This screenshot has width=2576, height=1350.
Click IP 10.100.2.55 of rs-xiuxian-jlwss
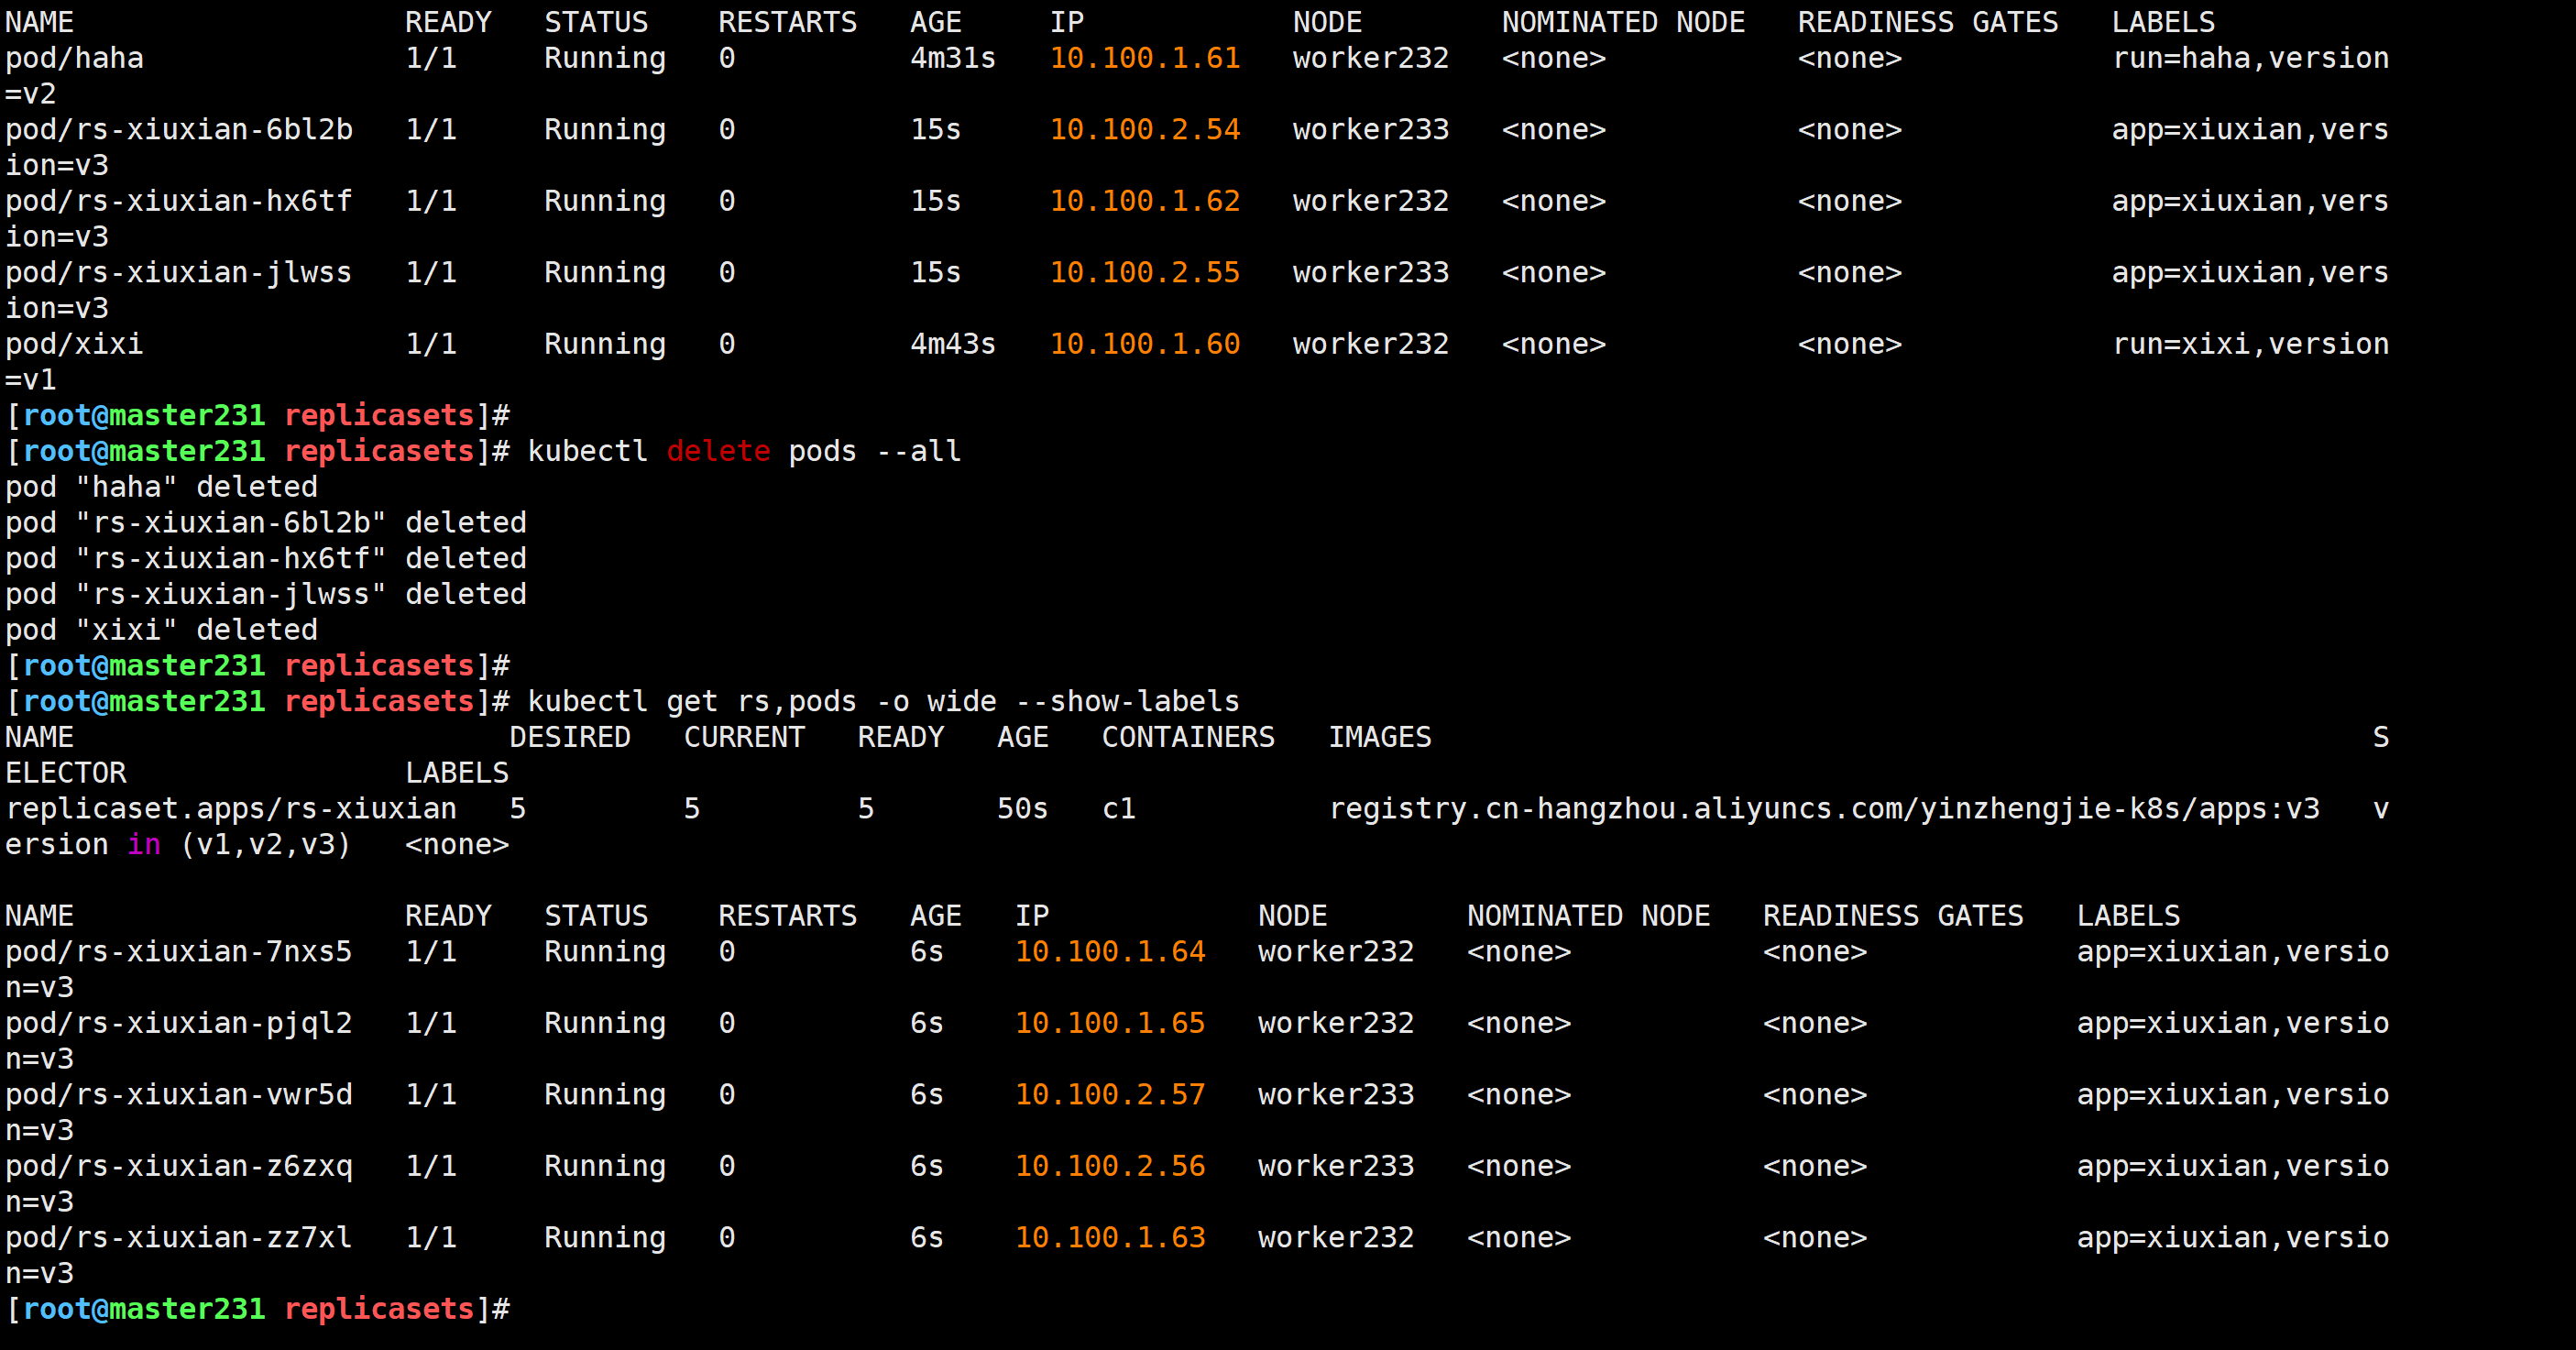point(1145,272)
